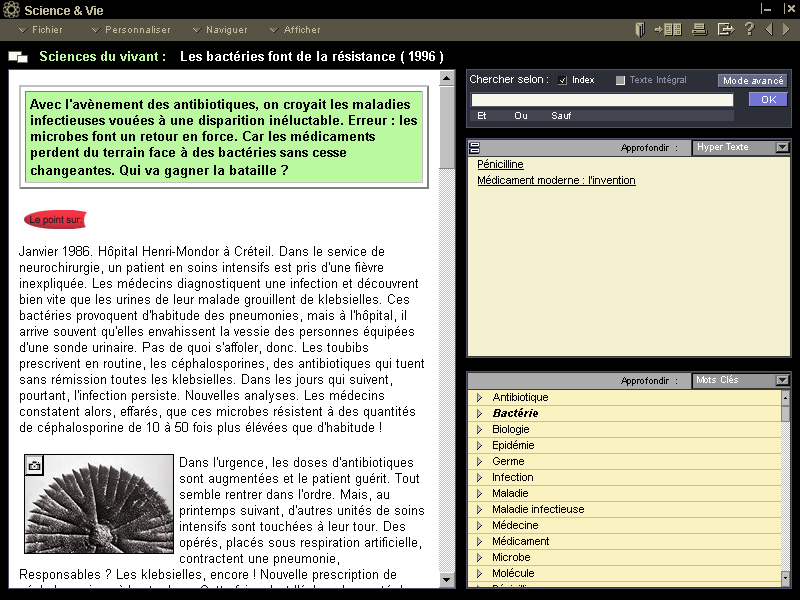Click the search text input field
Viewport: 800px width, 600px height.
tap(602, 99)
